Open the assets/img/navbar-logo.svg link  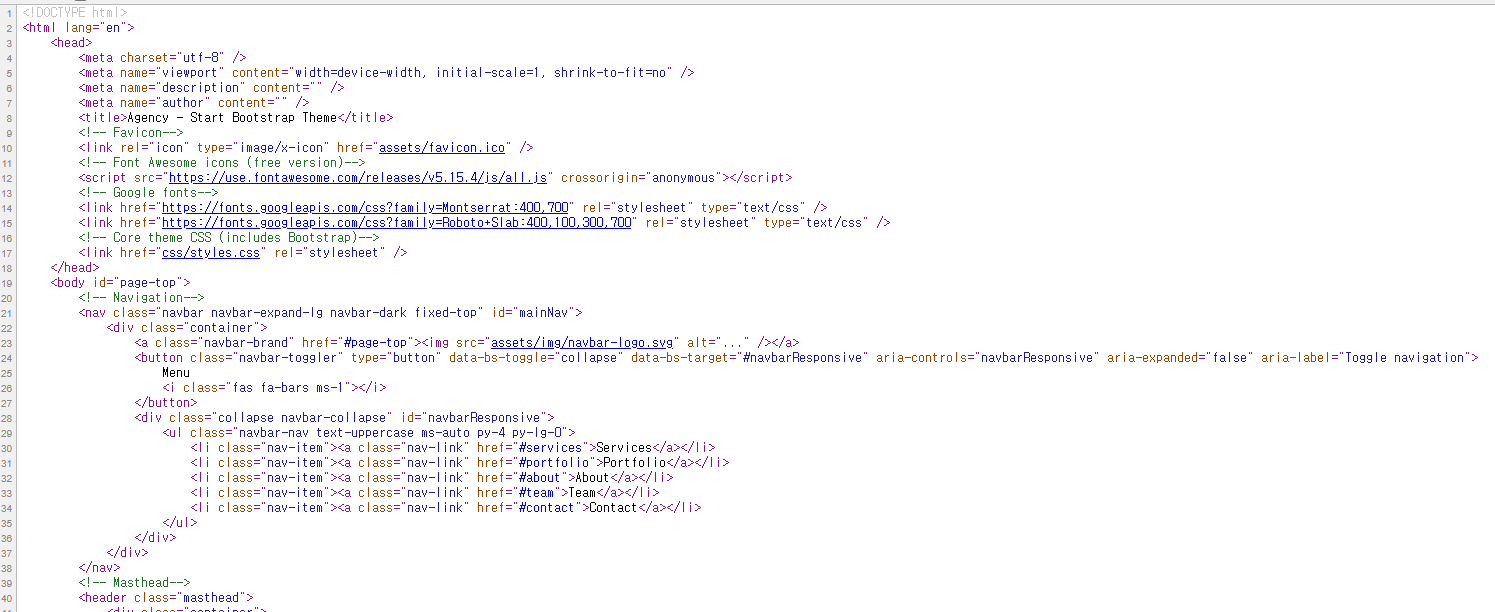[x=583, y=343]
